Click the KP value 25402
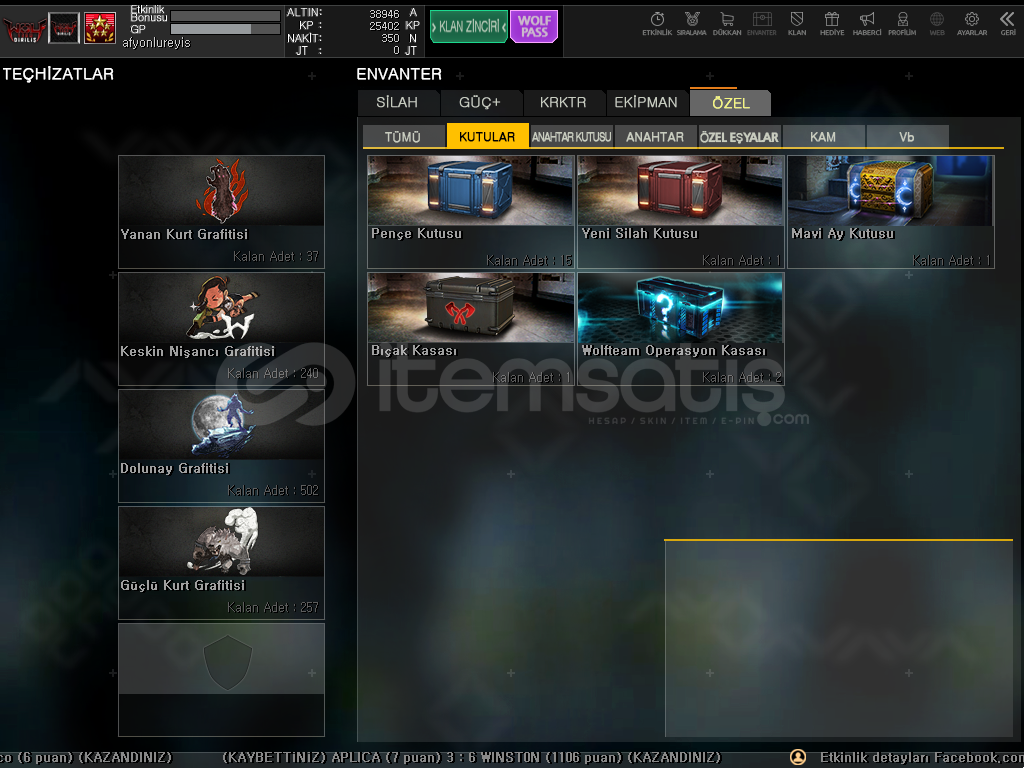Screen dimensions: 1024x768 point(384,26)
